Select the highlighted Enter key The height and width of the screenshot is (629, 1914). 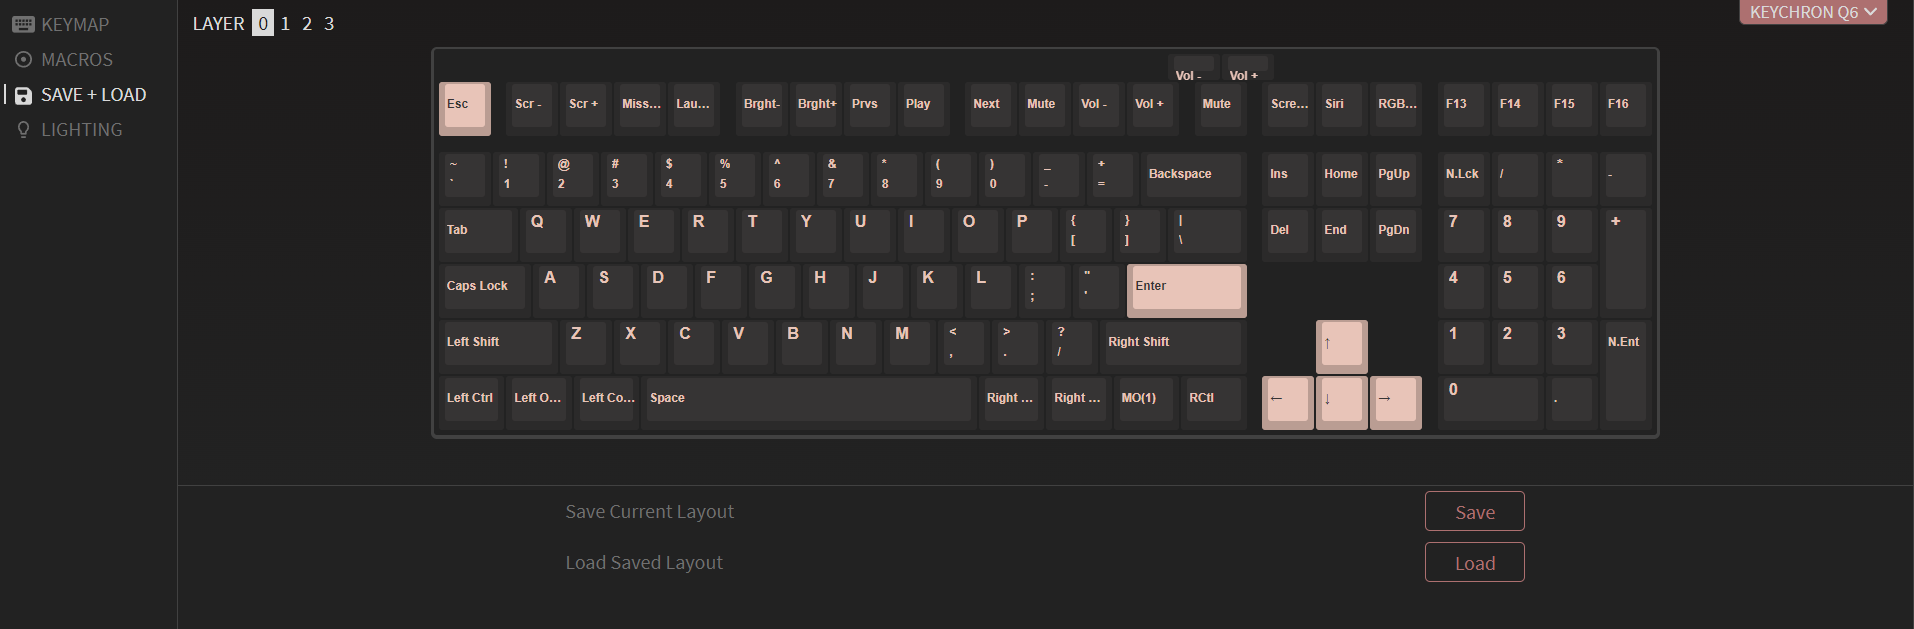(x=1186, y=289)
